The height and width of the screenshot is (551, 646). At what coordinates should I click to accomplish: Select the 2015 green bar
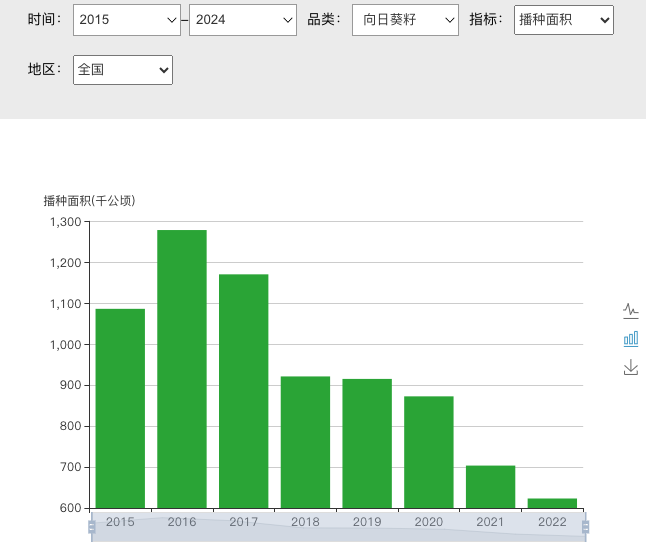point(120,408)
